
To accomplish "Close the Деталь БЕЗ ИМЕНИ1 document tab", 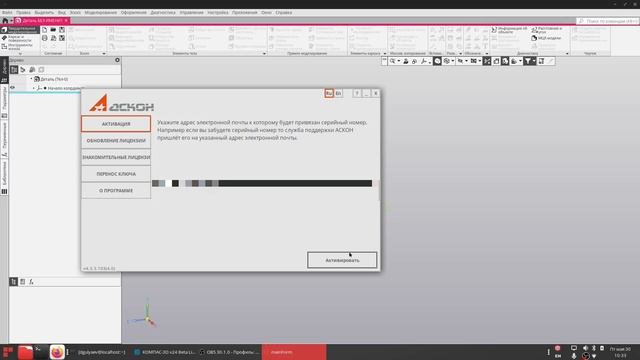I will pyautogui.click(x=66, y=20).
